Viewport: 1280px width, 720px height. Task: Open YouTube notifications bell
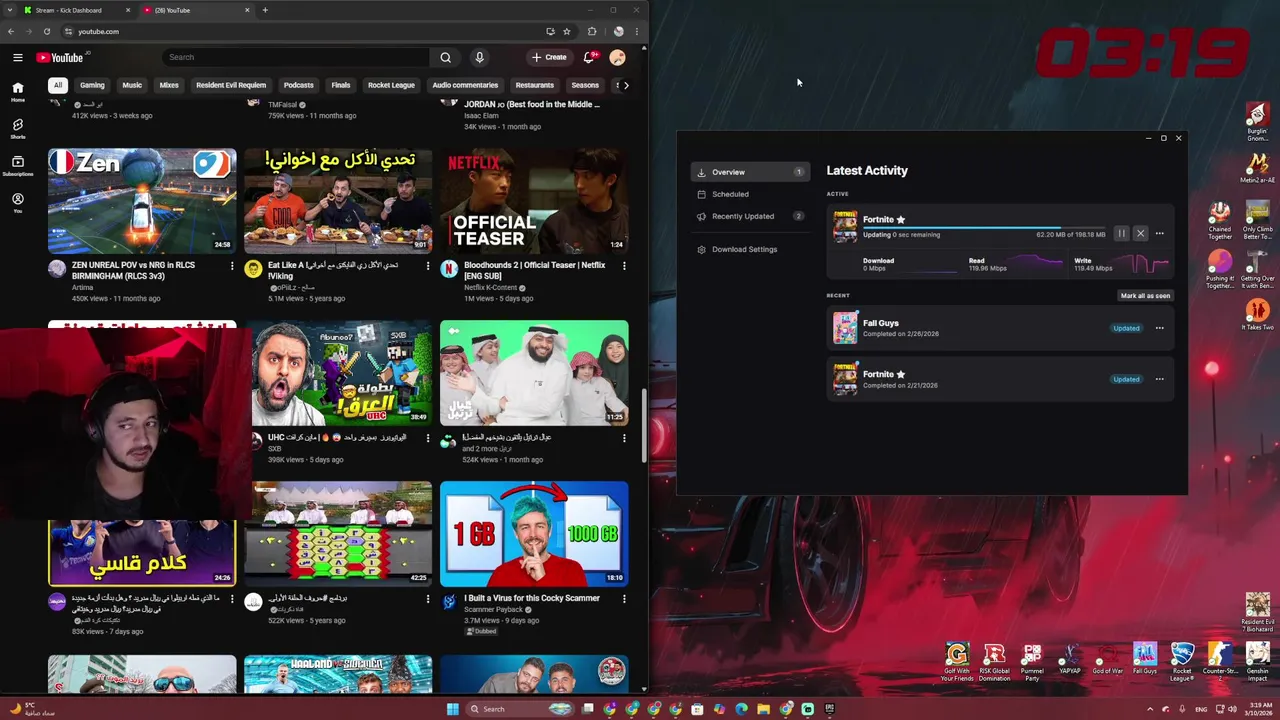pos(589,57)
